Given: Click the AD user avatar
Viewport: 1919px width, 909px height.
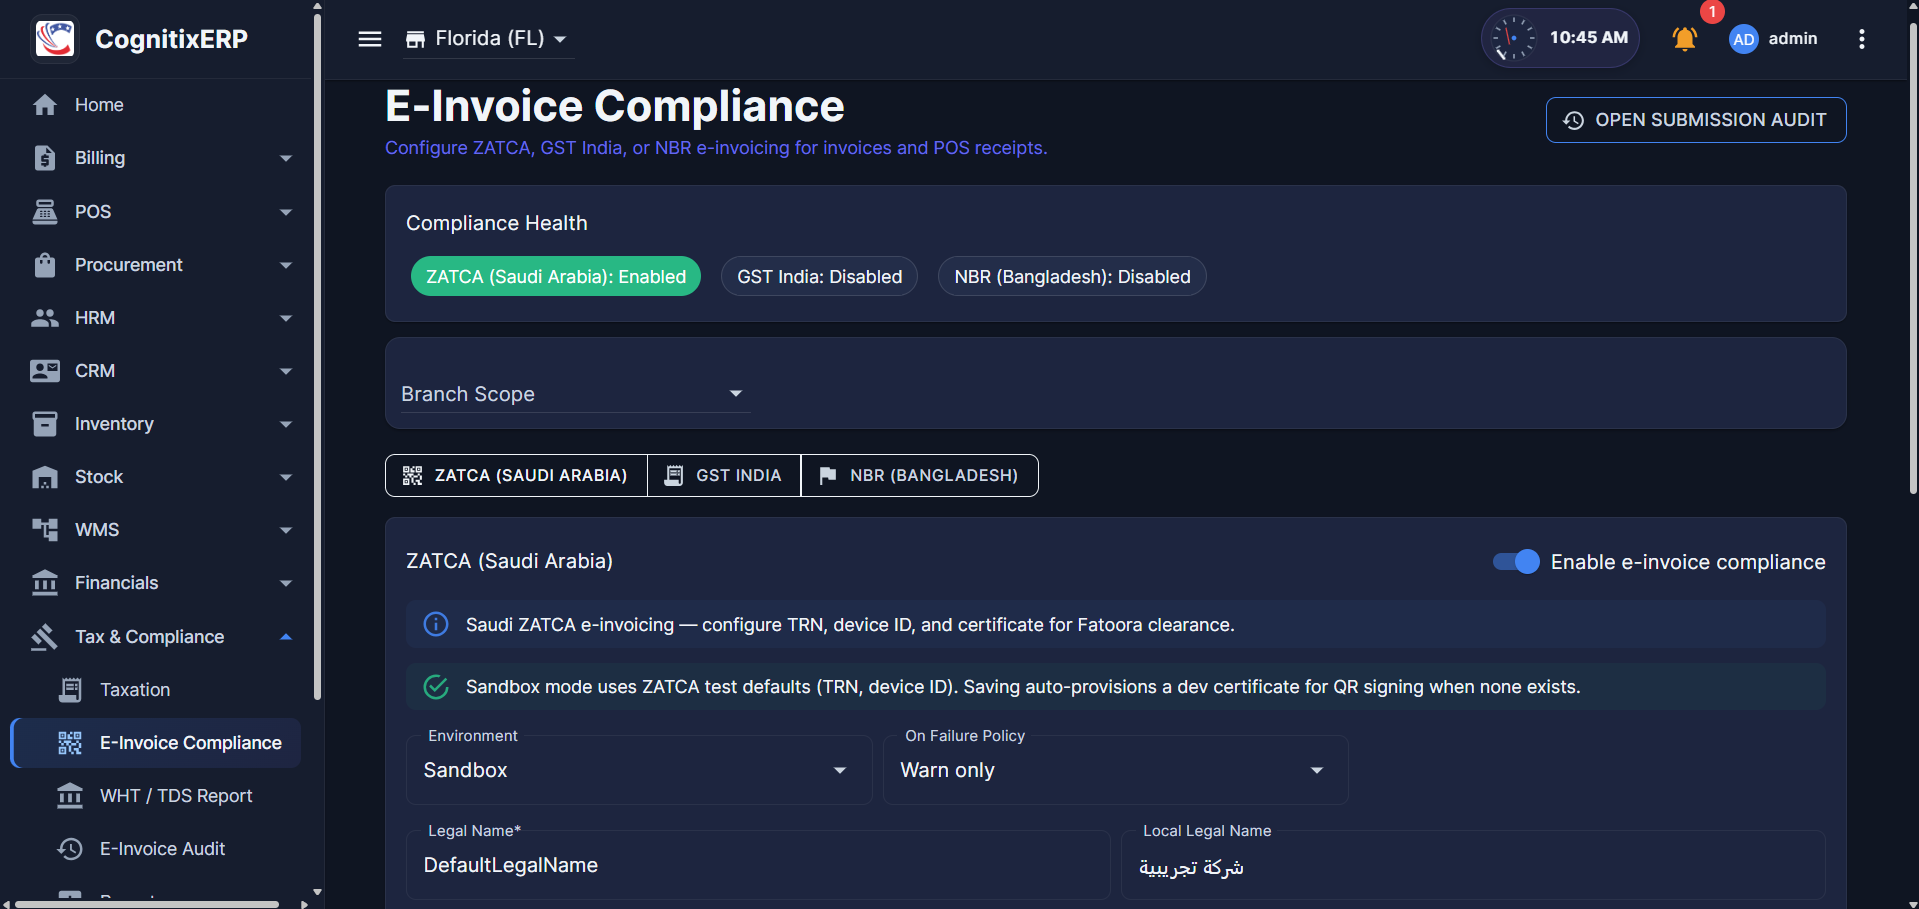Looking at the screenshot, I should tap(1744, 39).
